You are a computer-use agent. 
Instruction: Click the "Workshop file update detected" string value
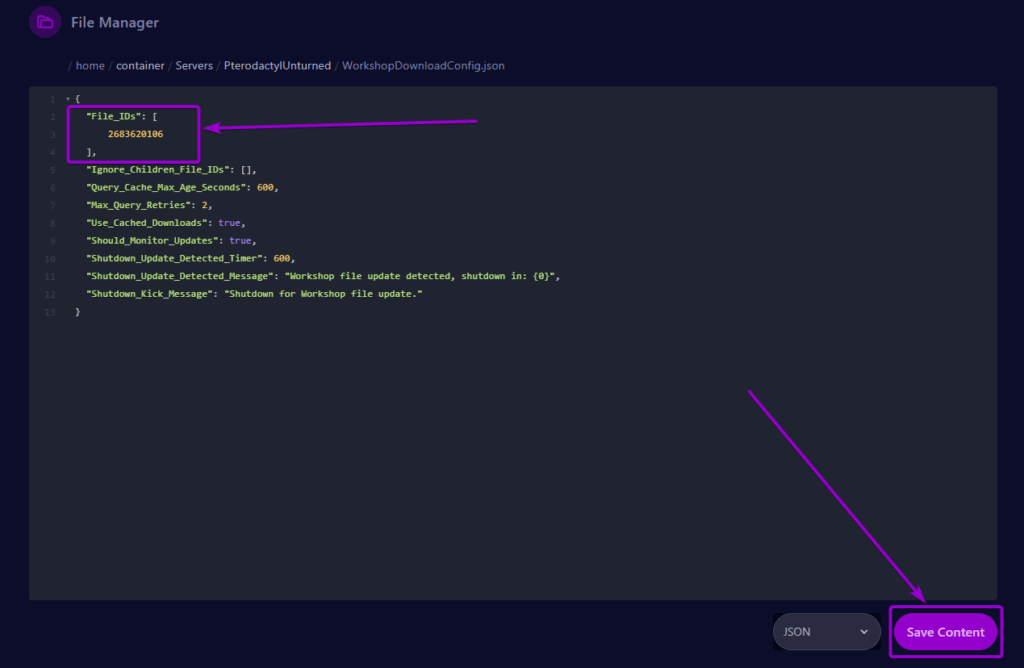tap(422, 276)
